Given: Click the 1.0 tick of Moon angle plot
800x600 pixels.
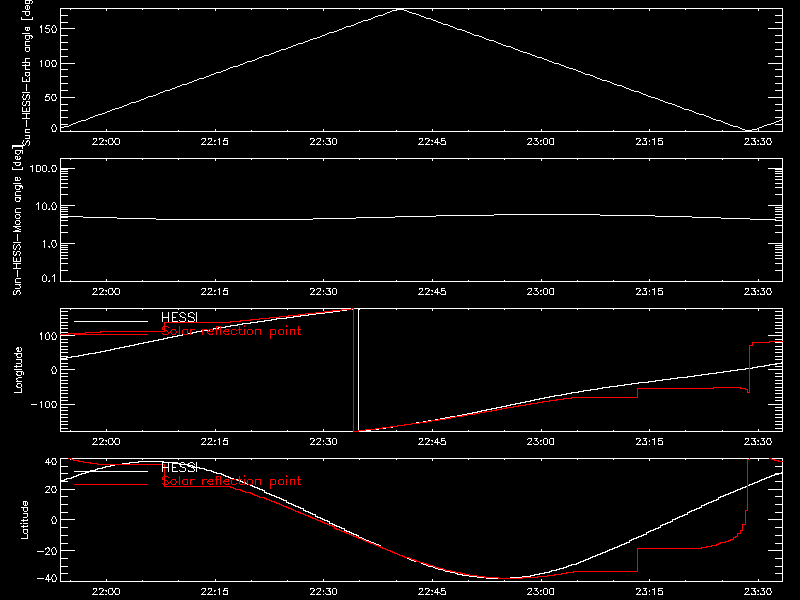Looking at the screenshot, I should [x=49, y=244].
